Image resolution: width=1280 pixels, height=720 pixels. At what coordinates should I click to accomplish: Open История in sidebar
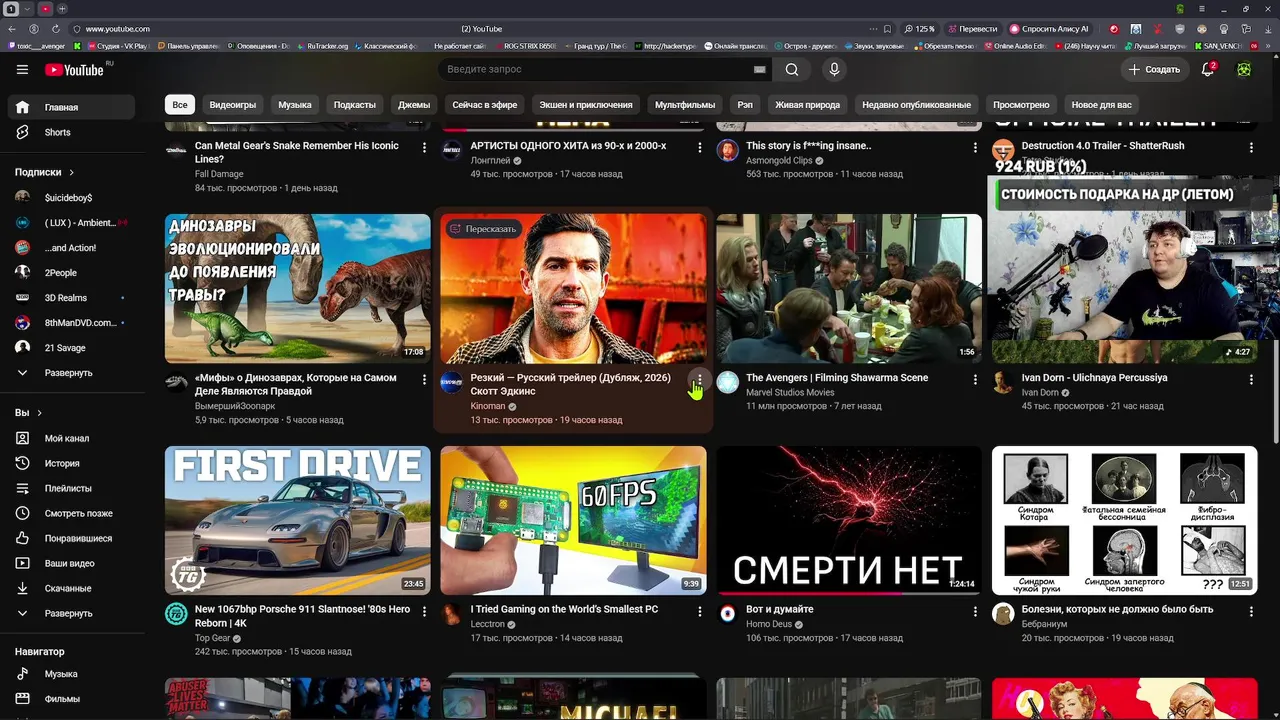click(x=71, y=463)
